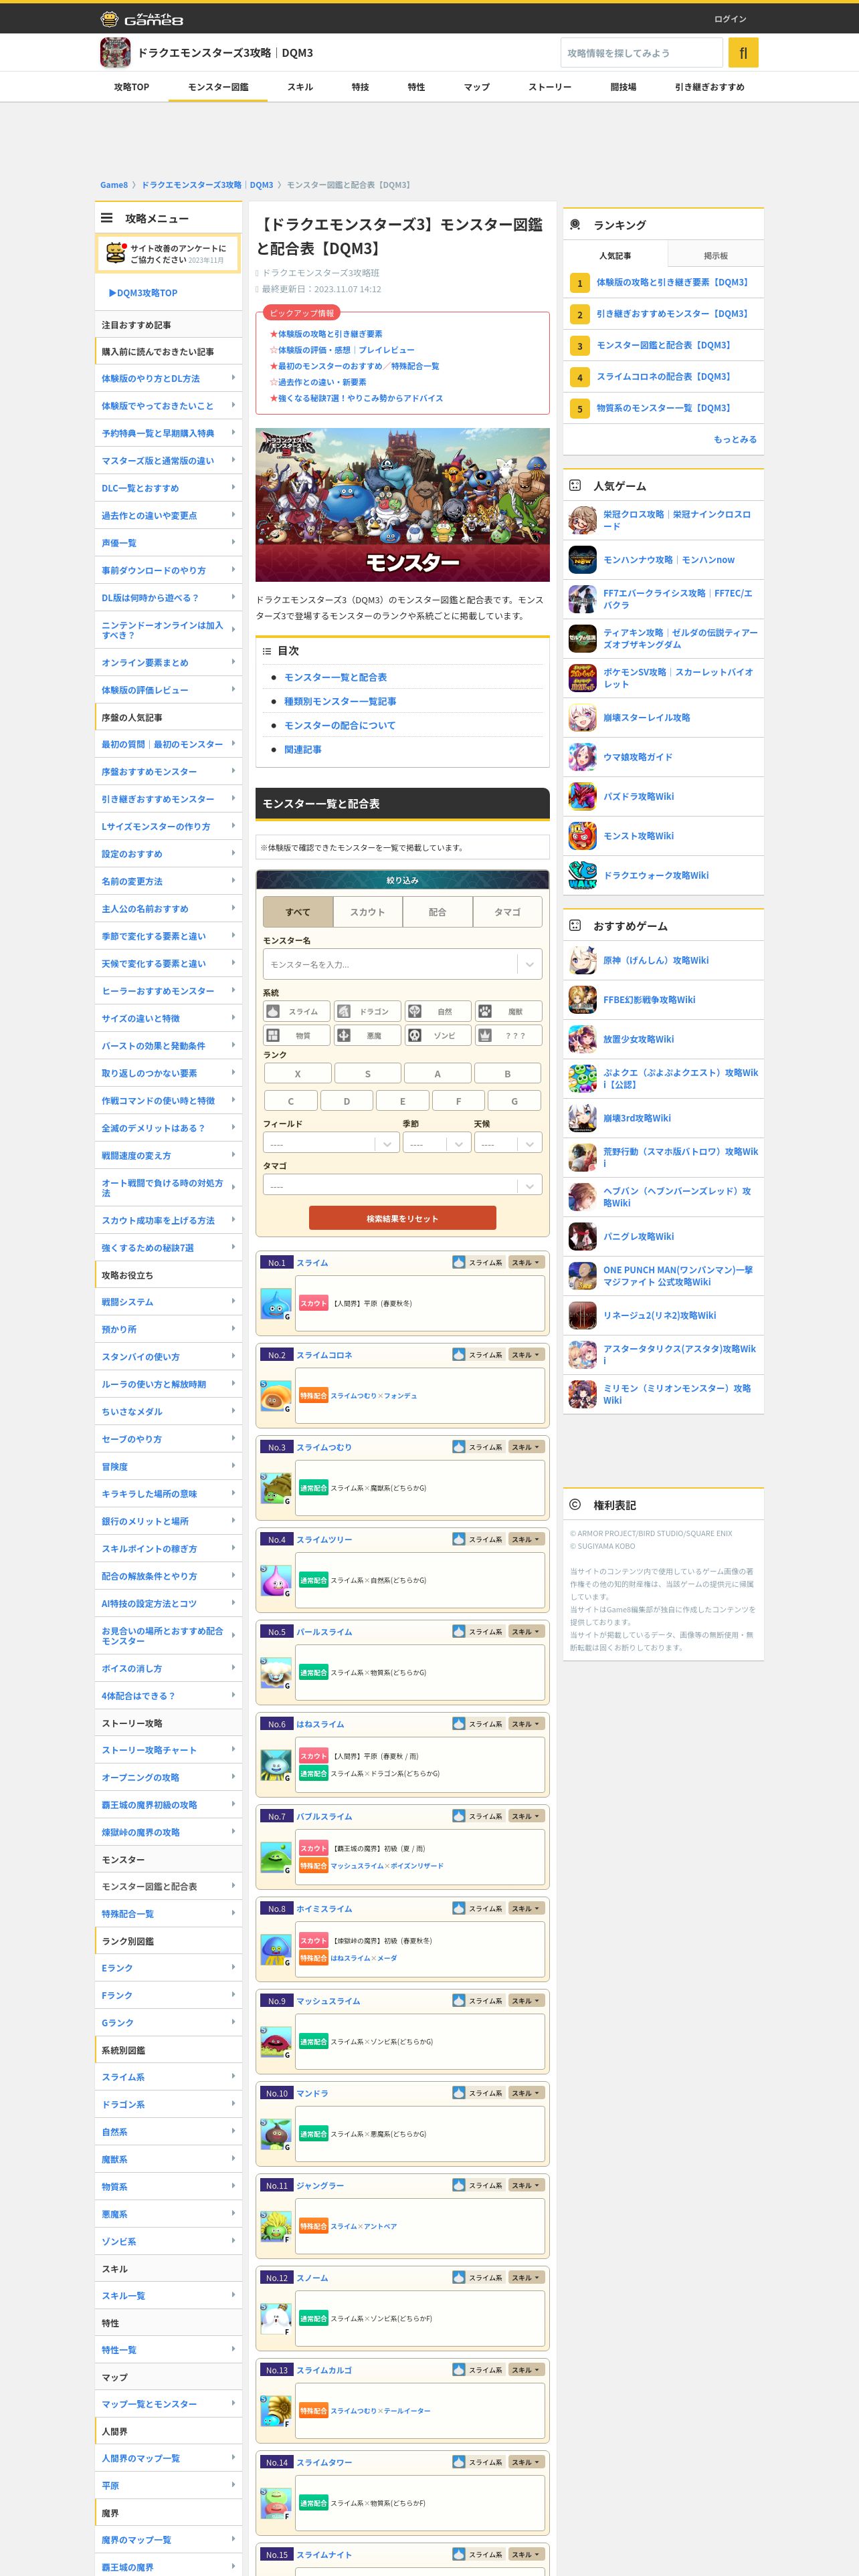859x2576 pixels.
Task: Toggle the ？？？ family filter
Action: tap(508, 1035)
